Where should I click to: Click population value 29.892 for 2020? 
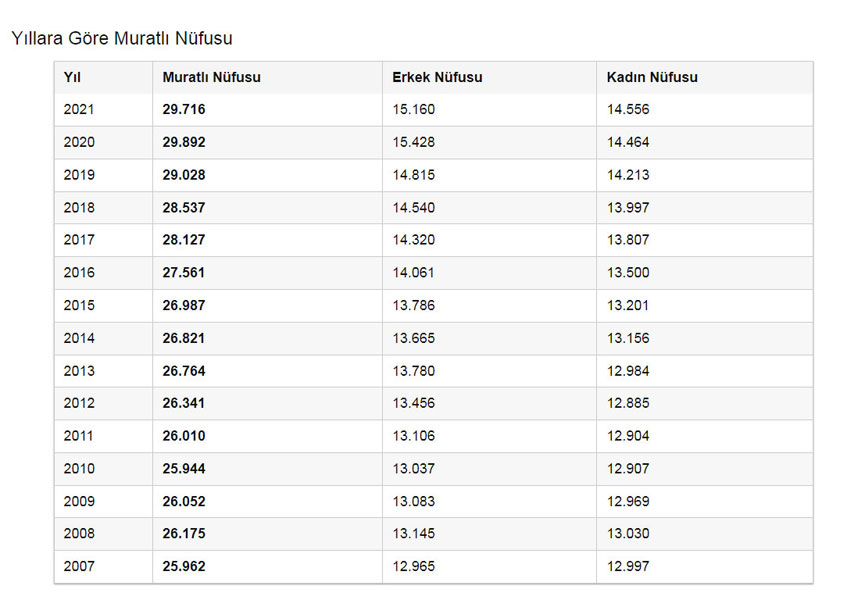(x=184, y=143)
